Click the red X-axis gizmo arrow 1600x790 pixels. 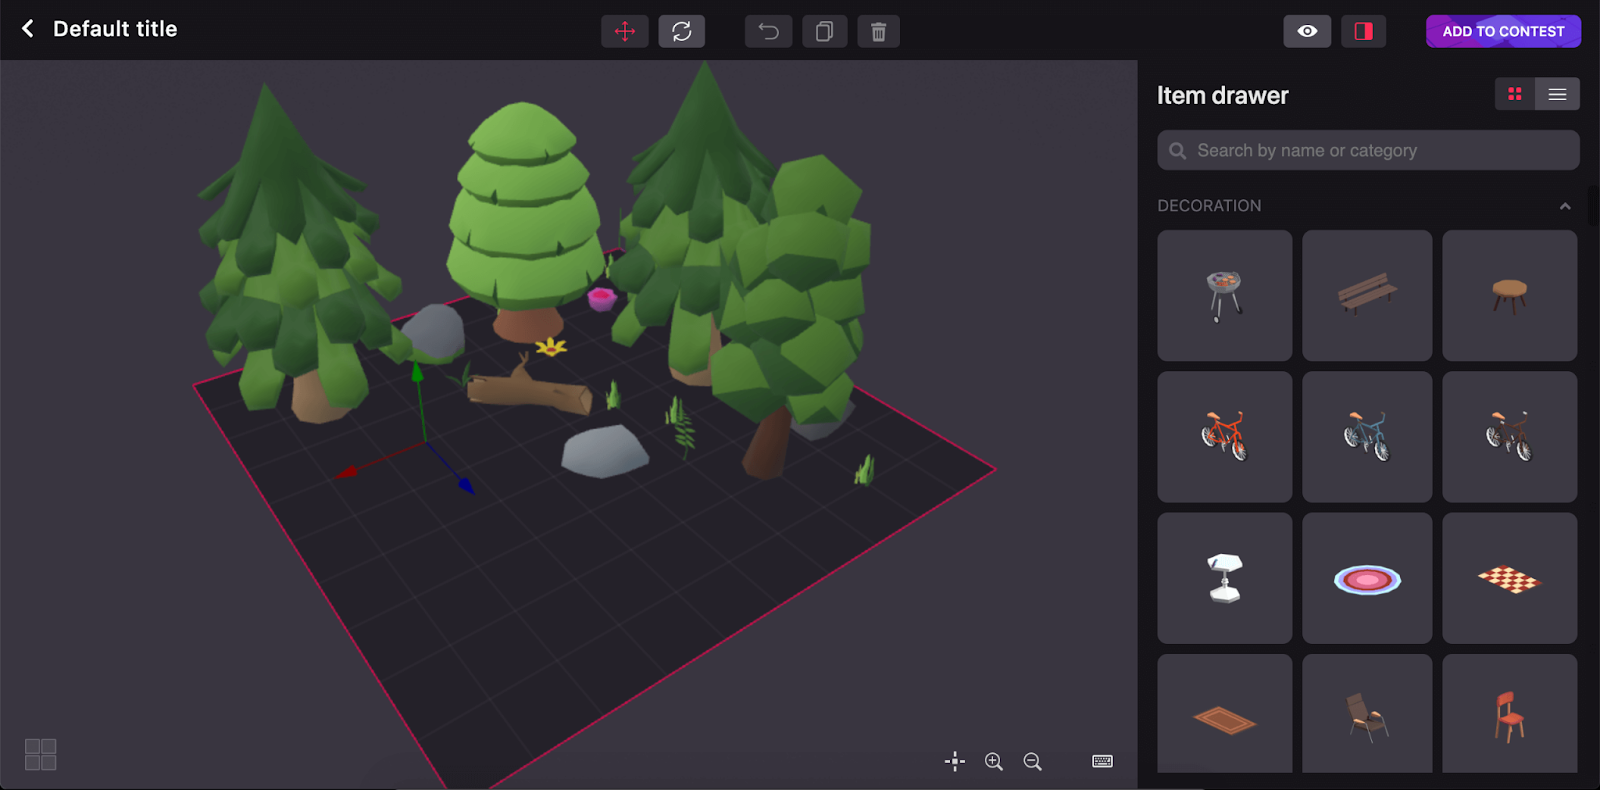347,472
